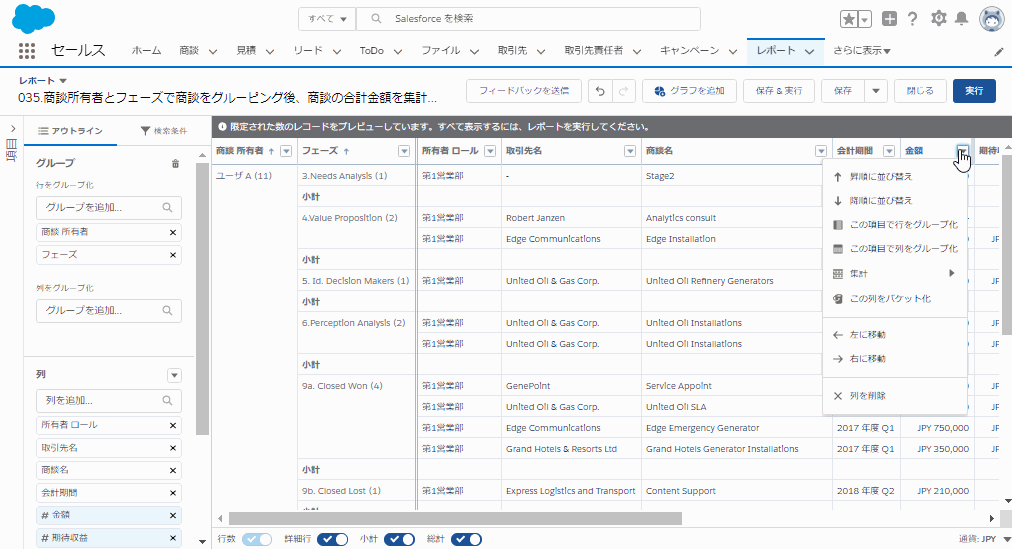Remove # 期待収益 column from list
The width and height of the screenshot is (1012, 549).
pyautogui.click(x=173, y=538)
